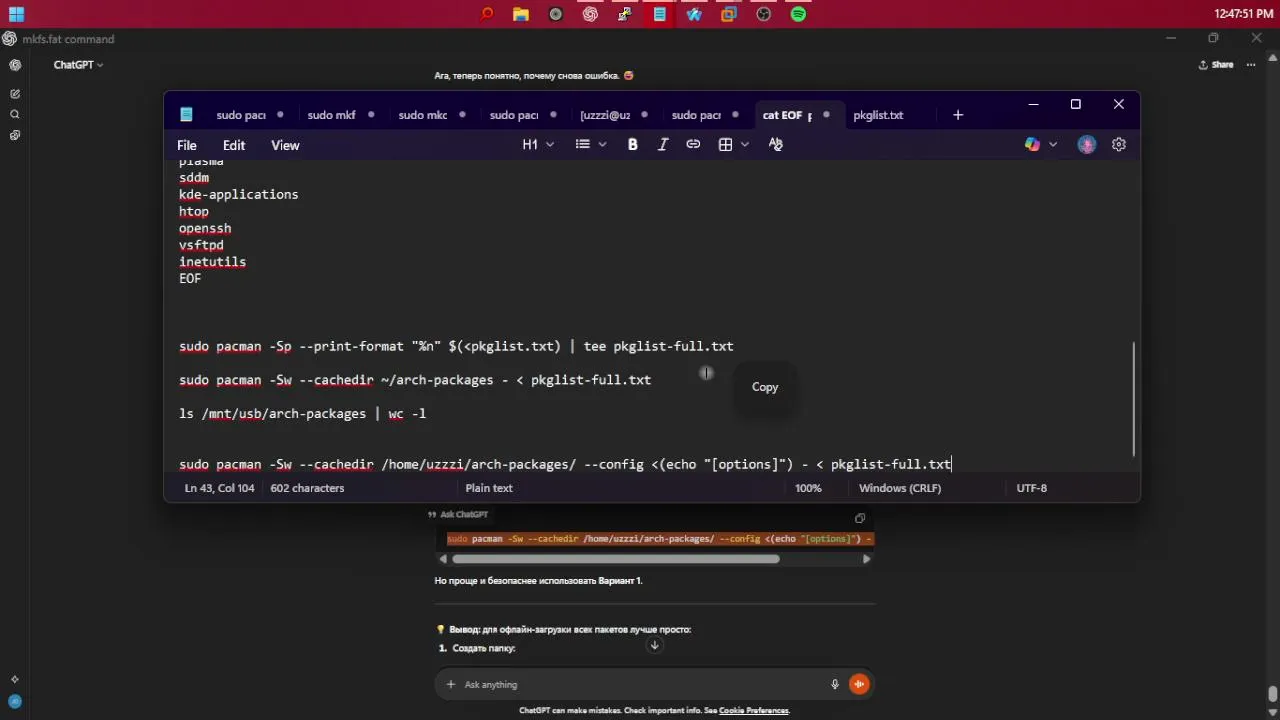Start a new chat in ChatGPT sidebar
The height and width of the screenshot is (720, 1280).
(15, 93)
